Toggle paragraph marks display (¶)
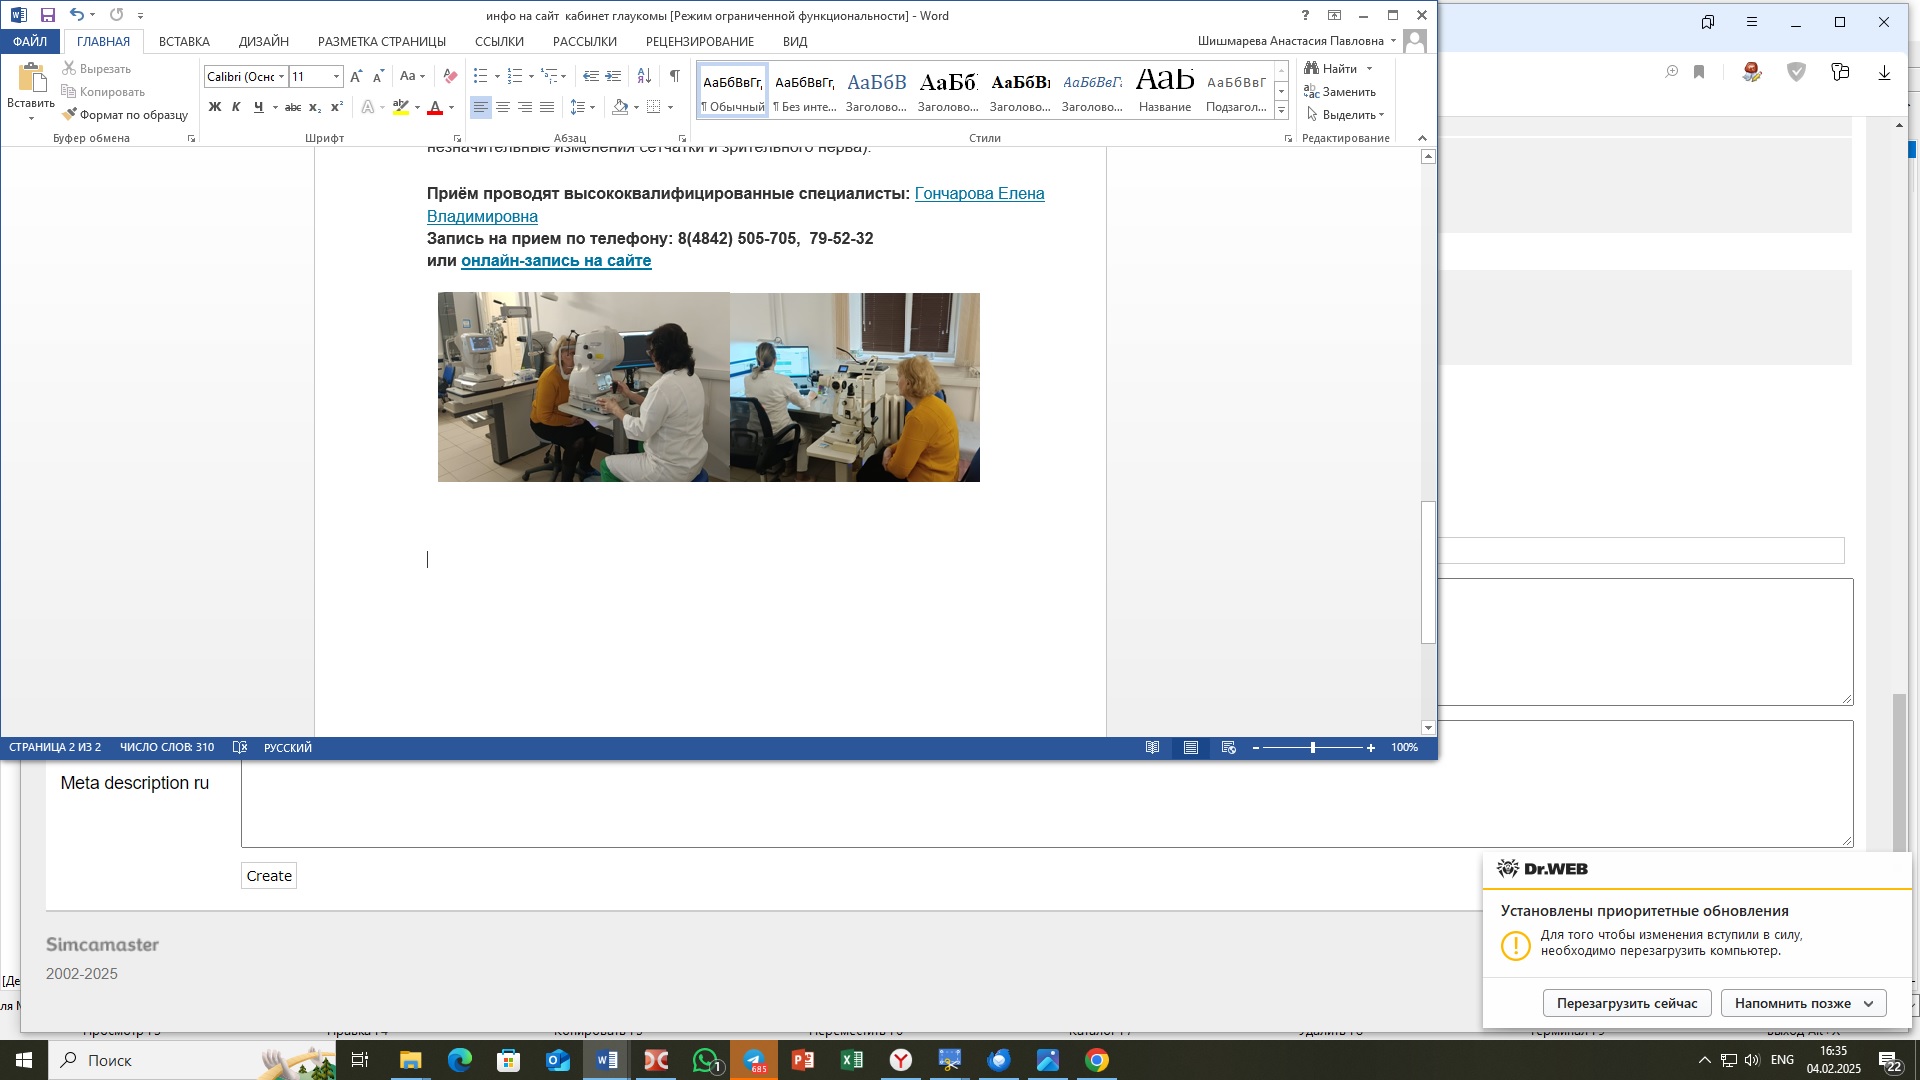 [x=675, y=77]
